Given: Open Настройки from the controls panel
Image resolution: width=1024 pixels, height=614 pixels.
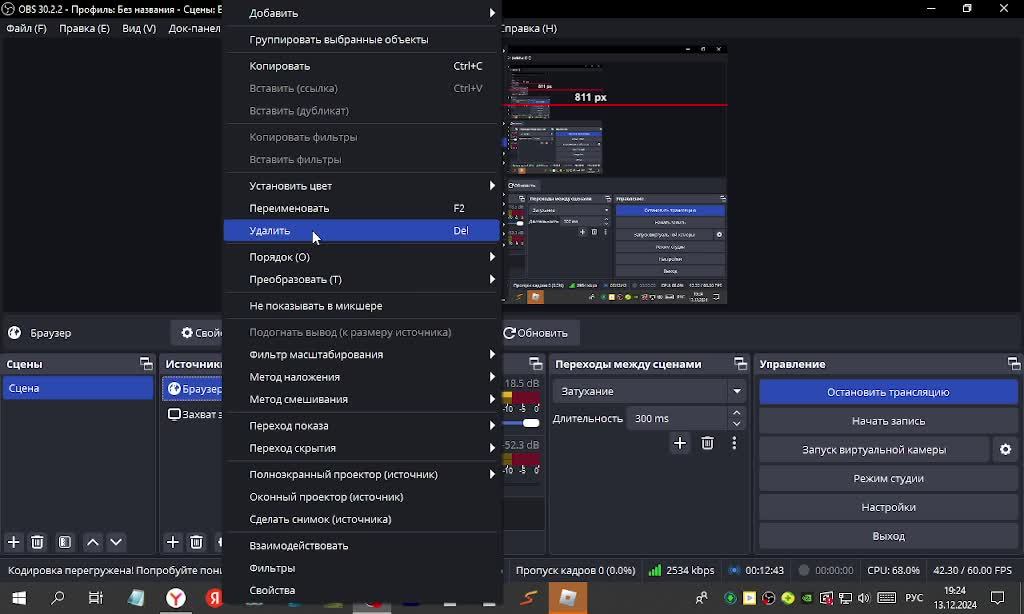Looking at the screenshot, I should [x=888, y=507].
